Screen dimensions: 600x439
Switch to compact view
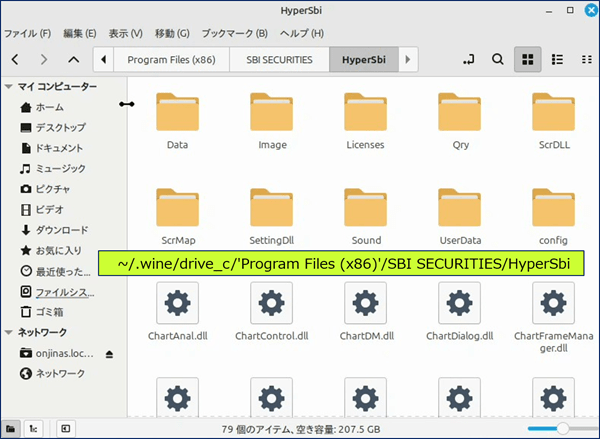click(x=586, y=59)
